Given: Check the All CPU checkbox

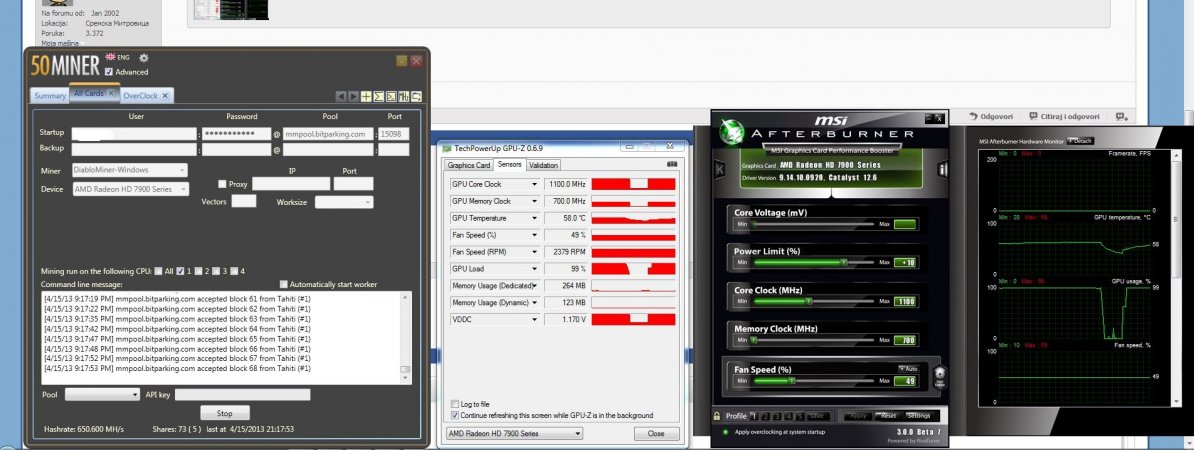Looking at the screenshot, I should [x=158, y=271].
